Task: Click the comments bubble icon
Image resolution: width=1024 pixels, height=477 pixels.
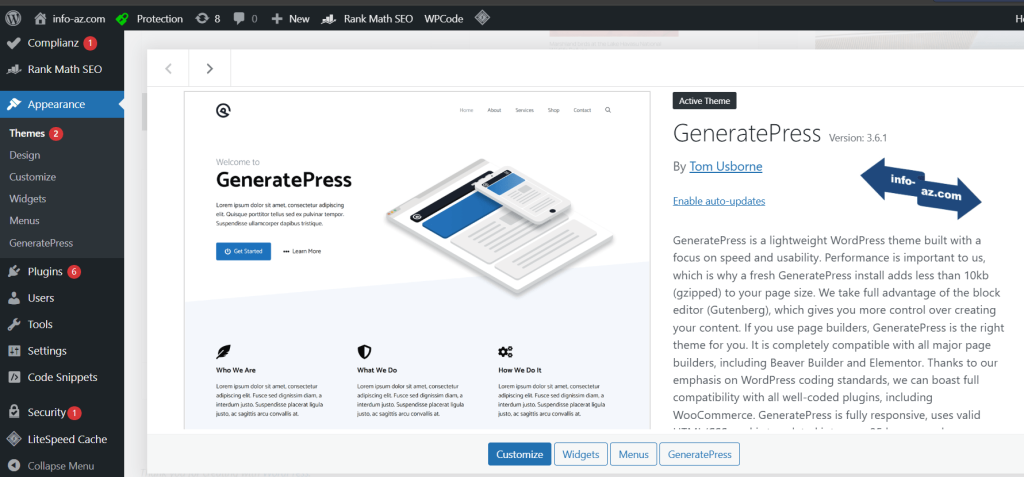Action: click(x=240, y=18)
